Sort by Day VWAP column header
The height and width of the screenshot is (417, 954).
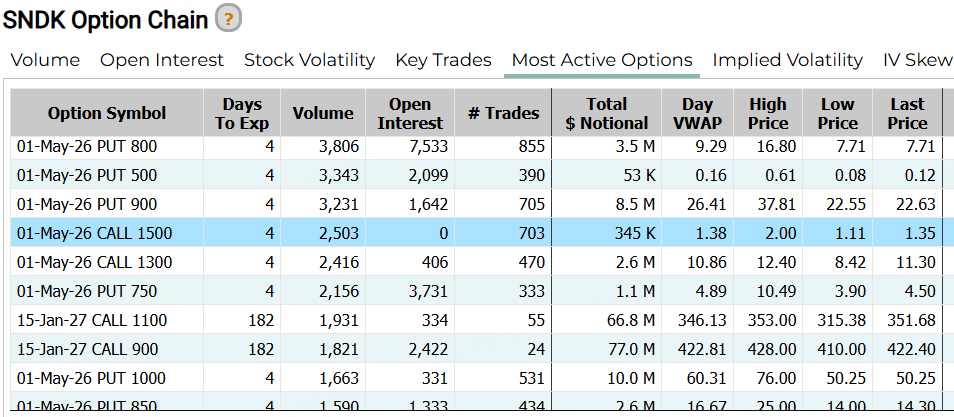click(698, 113)
